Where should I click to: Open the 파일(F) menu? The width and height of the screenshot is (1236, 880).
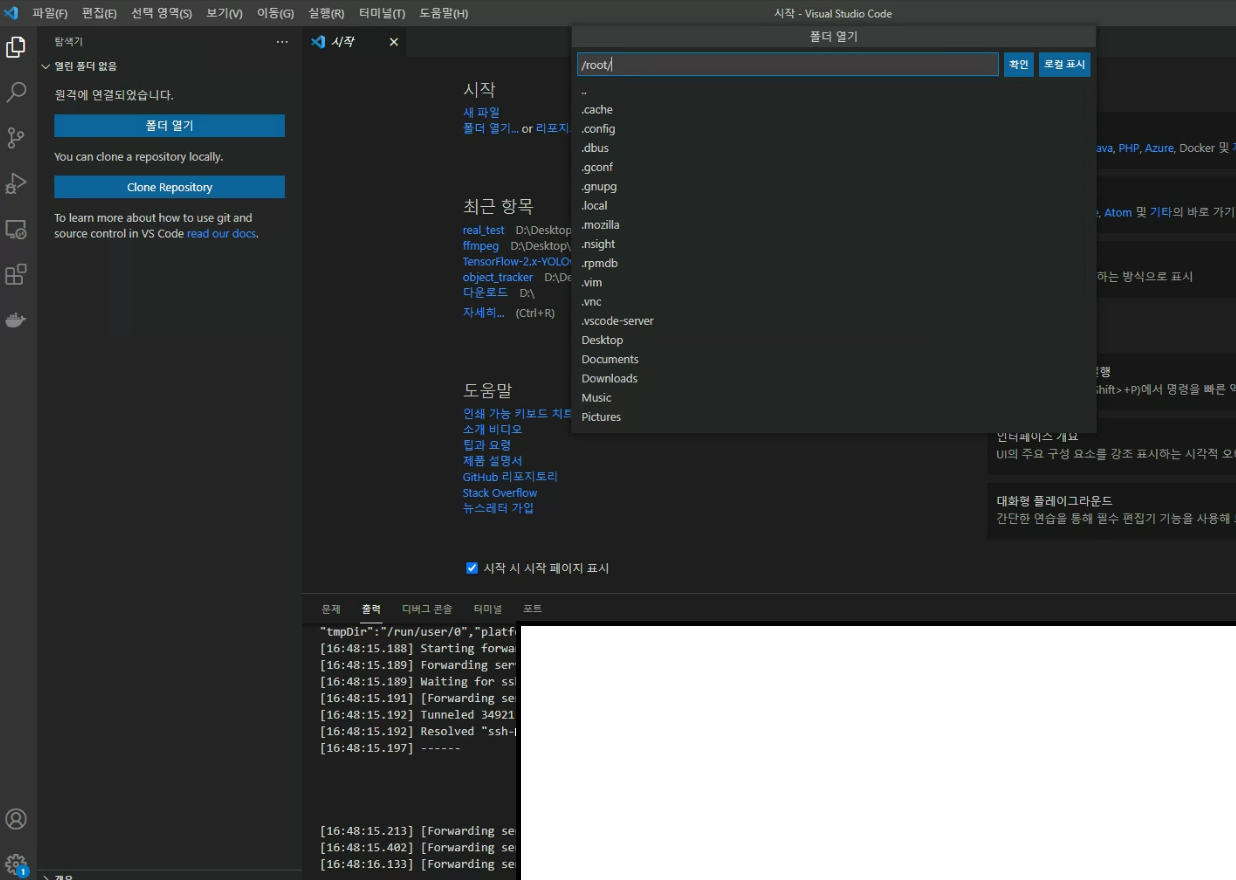50,13
